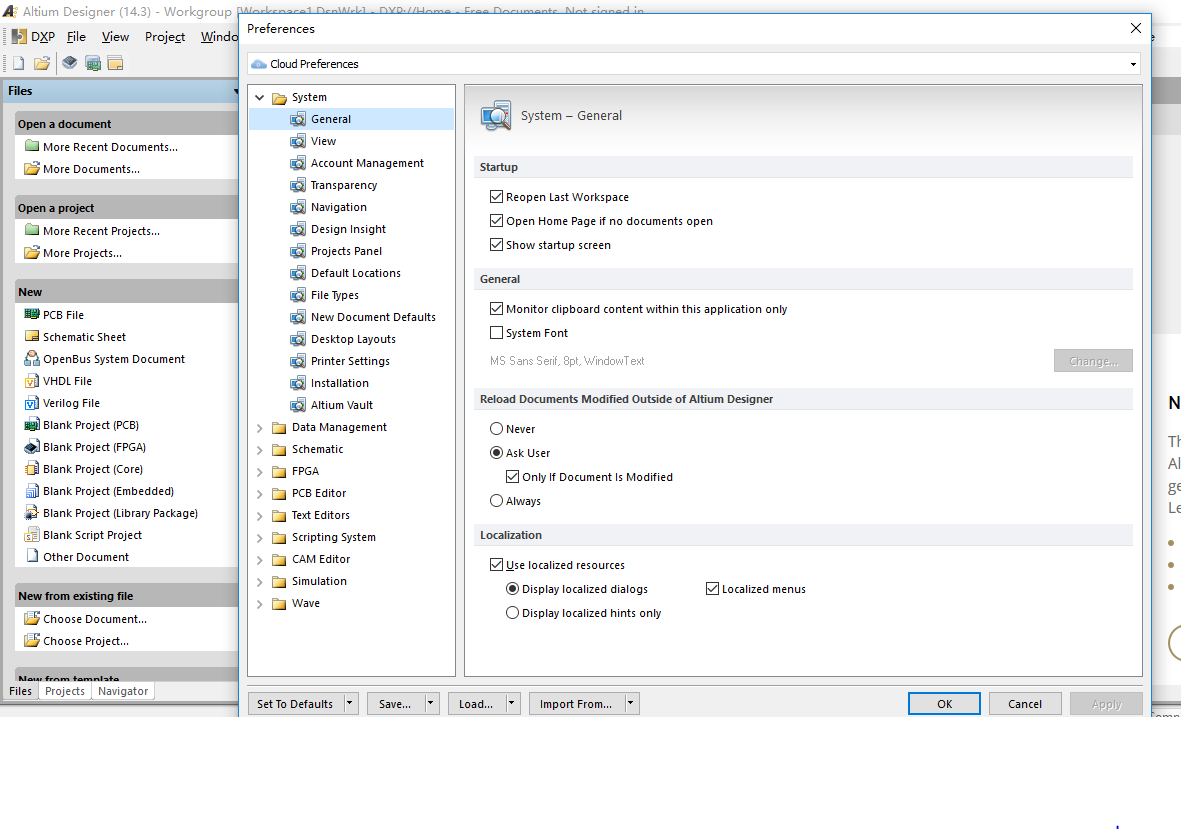This screenshot has height=829, width=1181.
Task: Click the Load... button
Action: [x=476, y=703]
